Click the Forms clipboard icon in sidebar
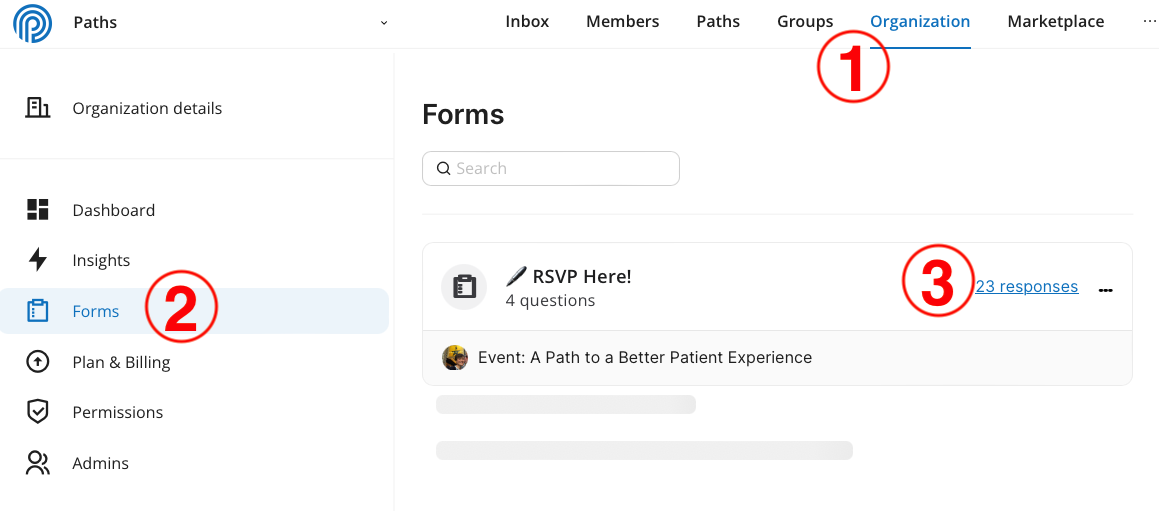1159x511 pixels. coord(37,311)
